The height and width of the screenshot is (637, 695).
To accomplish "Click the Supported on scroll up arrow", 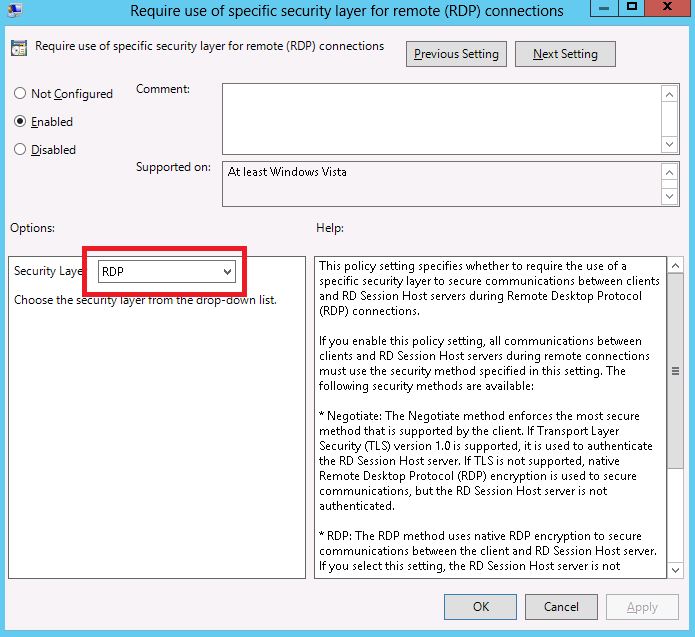I will click(670, 172).
